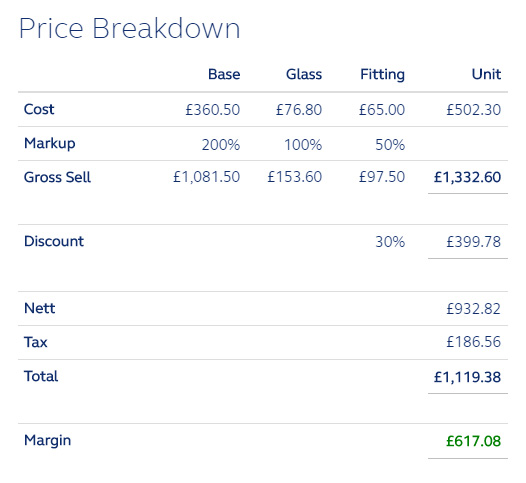Click the Unit column header
This screenshot has width=526, height=483.
pyautogui.click(x=486, y=74)
